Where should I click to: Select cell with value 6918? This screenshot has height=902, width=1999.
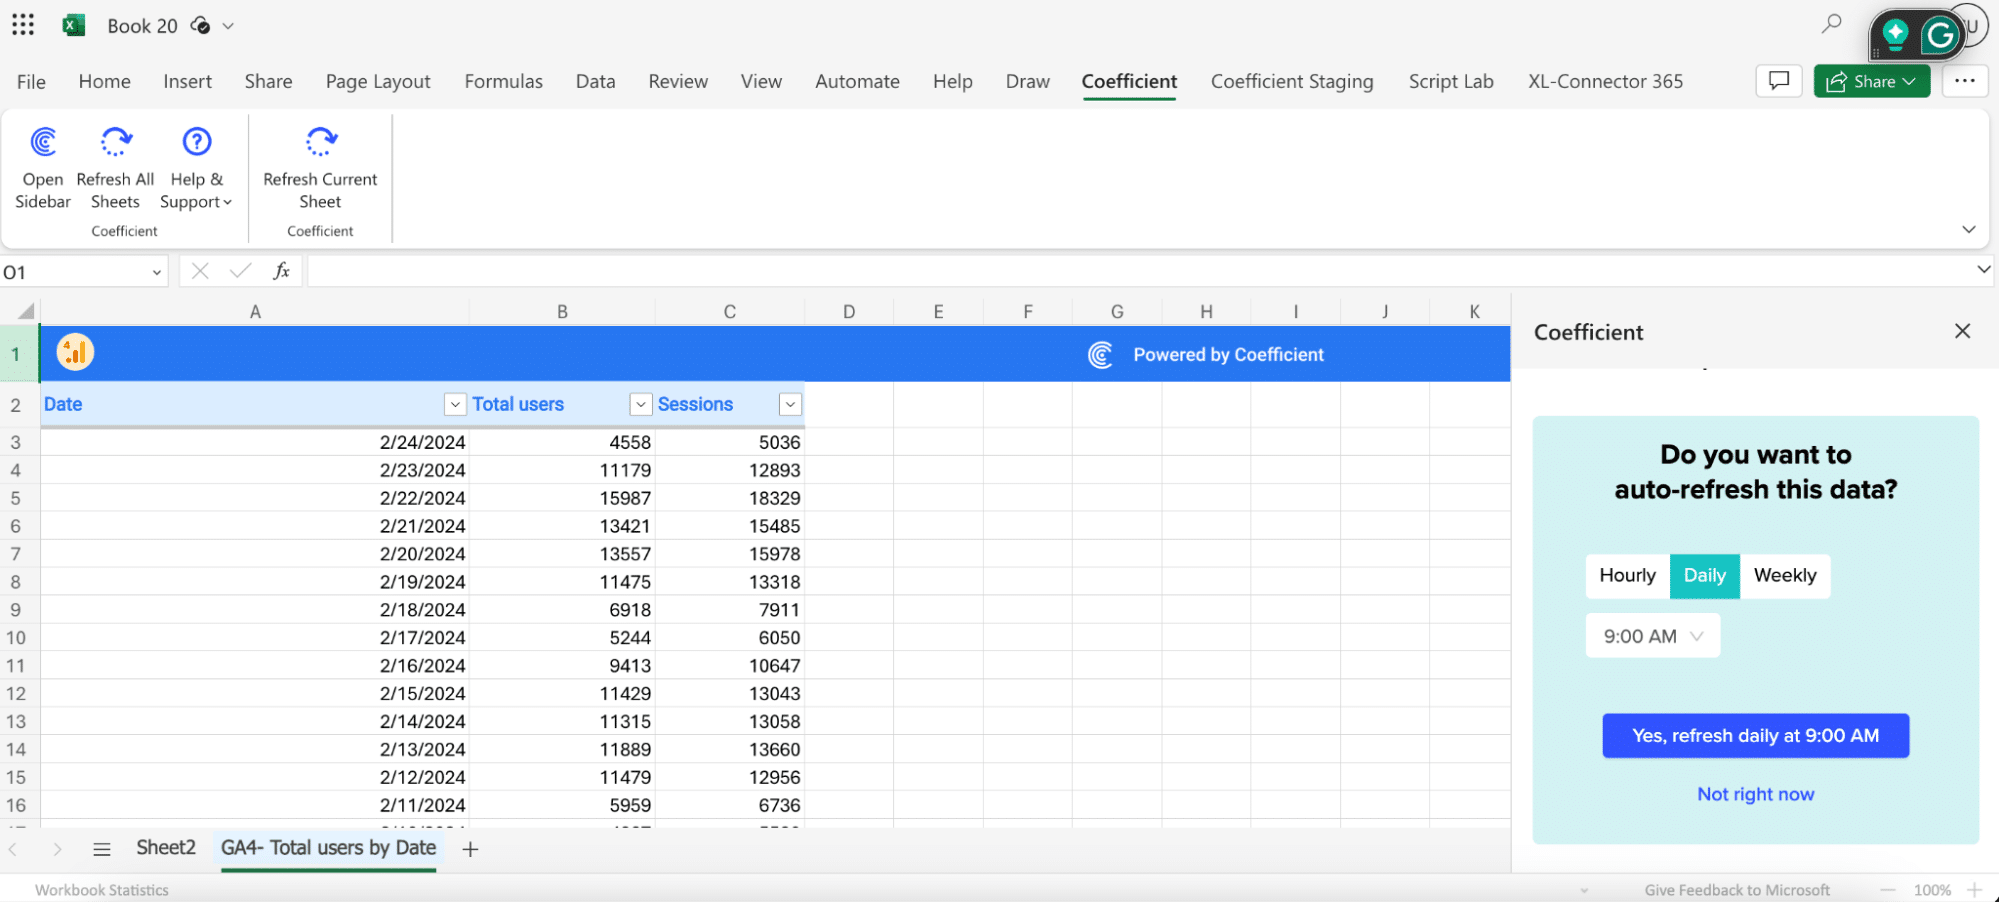[x=562, y=610]
